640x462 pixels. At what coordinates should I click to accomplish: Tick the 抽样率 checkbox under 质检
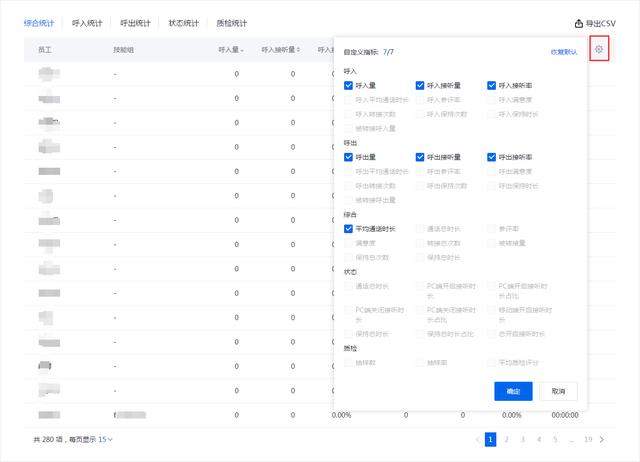[x=420, y=362]
